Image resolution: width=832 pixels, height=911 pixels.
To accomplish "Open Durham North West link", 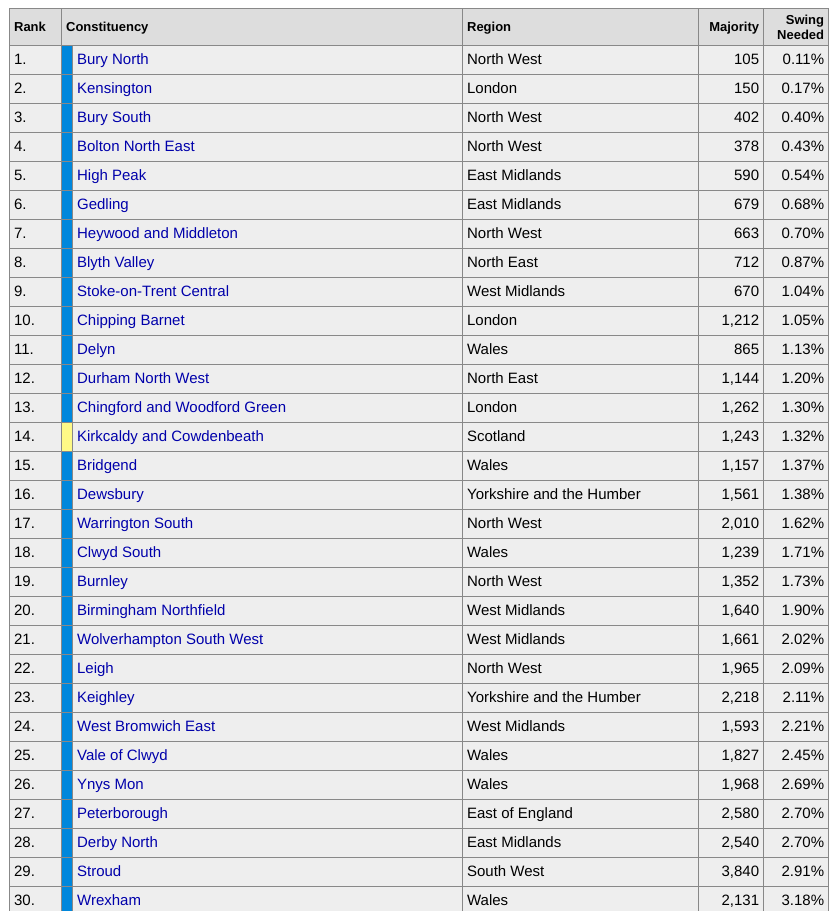I will click(x=143, y=378).
